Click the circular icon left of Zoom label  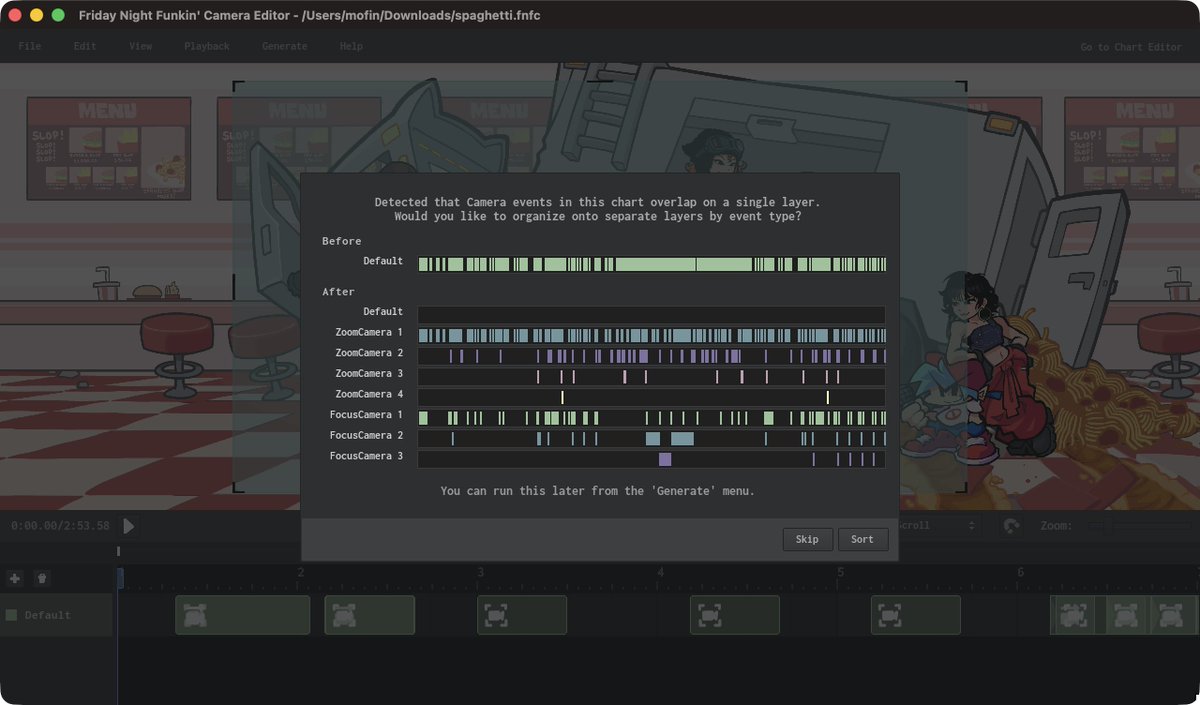coord(1011,525)
